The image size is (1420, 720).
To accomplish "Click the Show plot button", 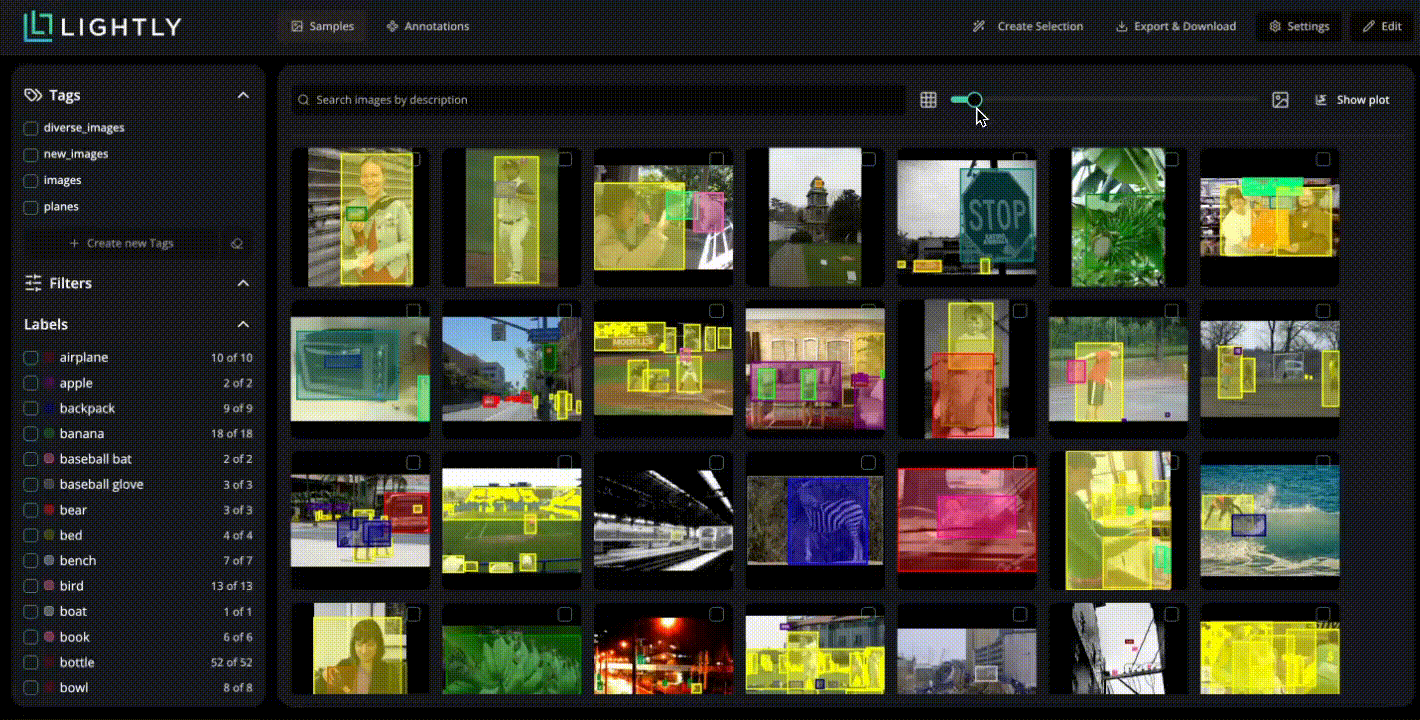I will [1352, 99].
